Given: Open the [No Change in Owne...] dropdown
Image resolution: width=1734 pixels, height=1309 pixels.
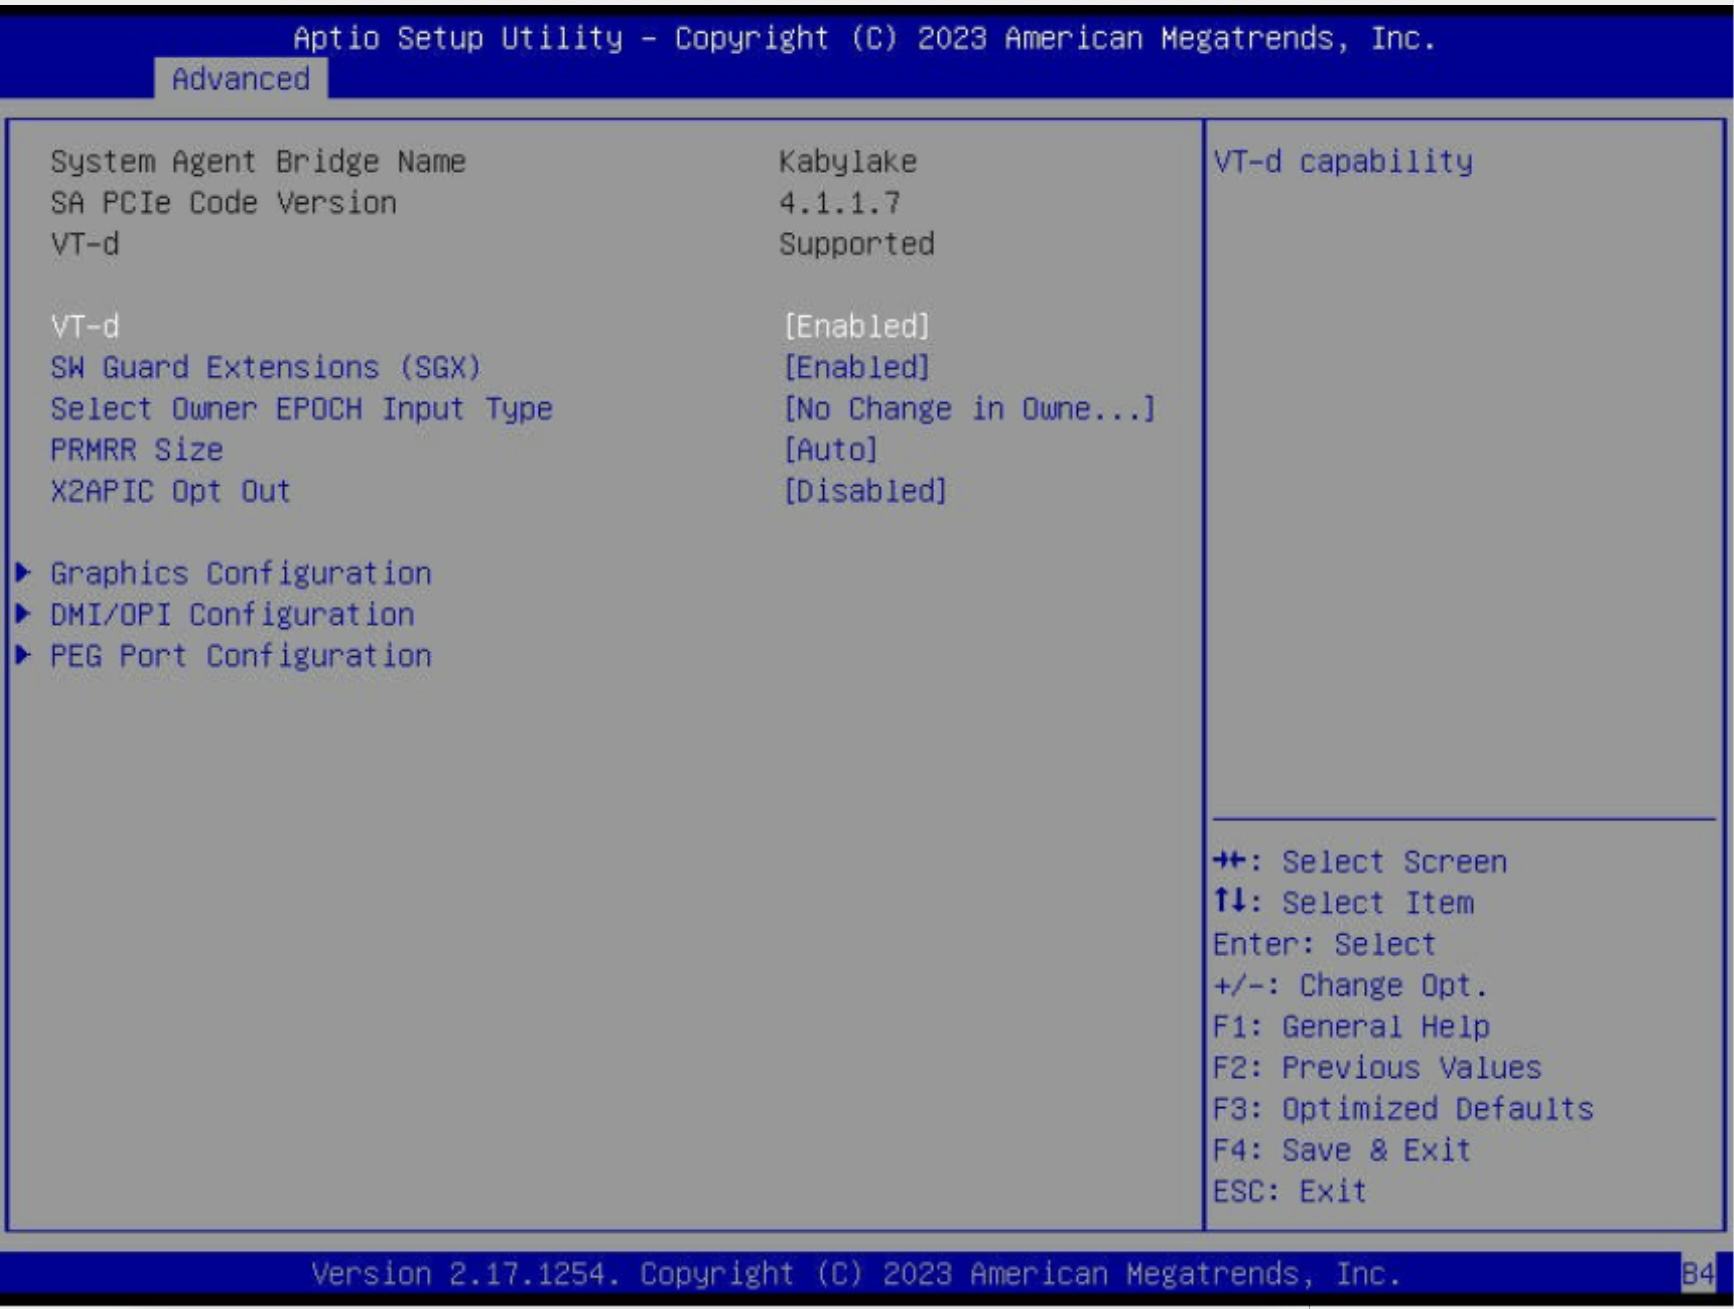Looking at the screenshot, I should (x=969, y=408).
